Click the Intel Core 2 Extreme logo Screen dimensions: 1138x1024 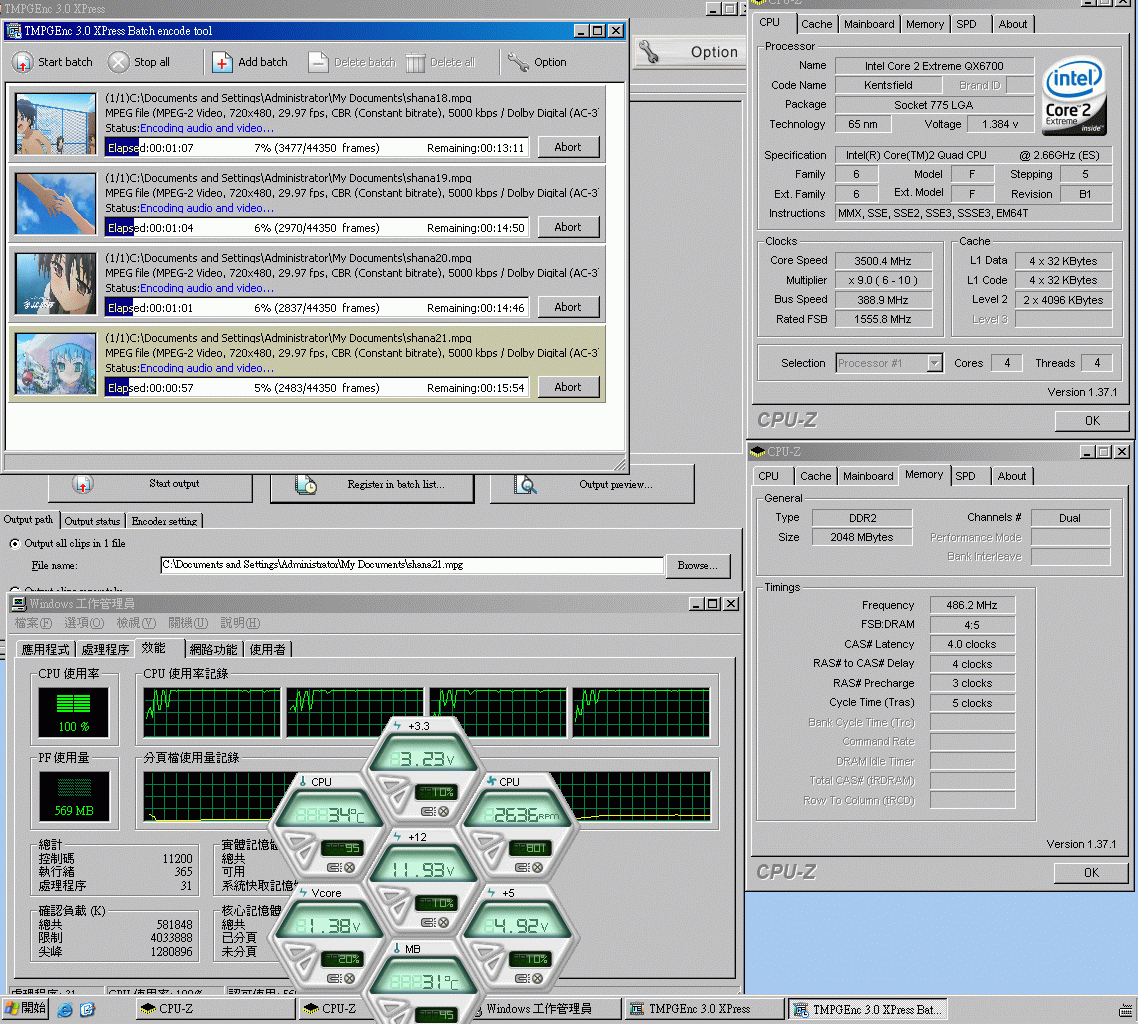click(x=1074, y=95)
